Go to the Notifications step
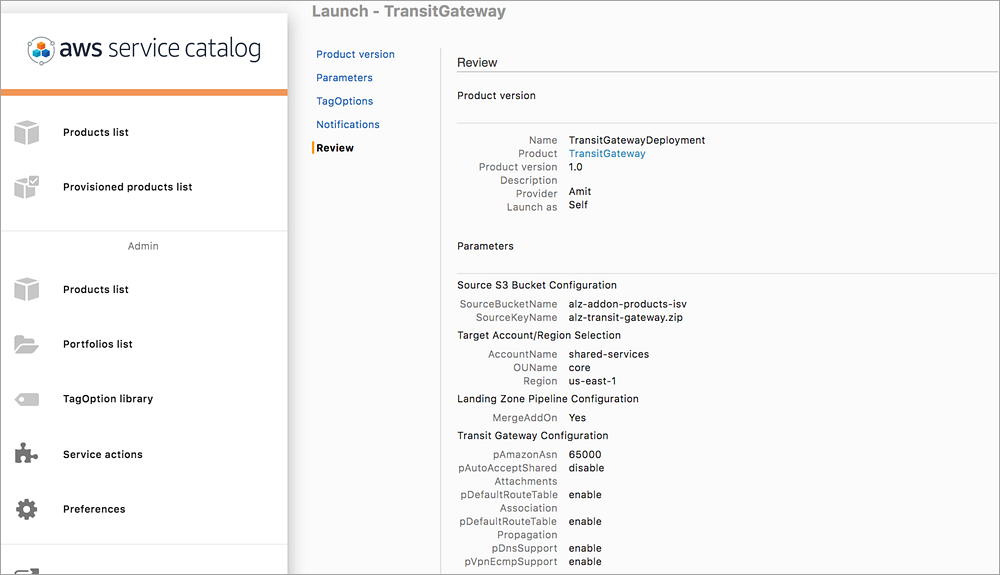 click(x=348, y=124)
